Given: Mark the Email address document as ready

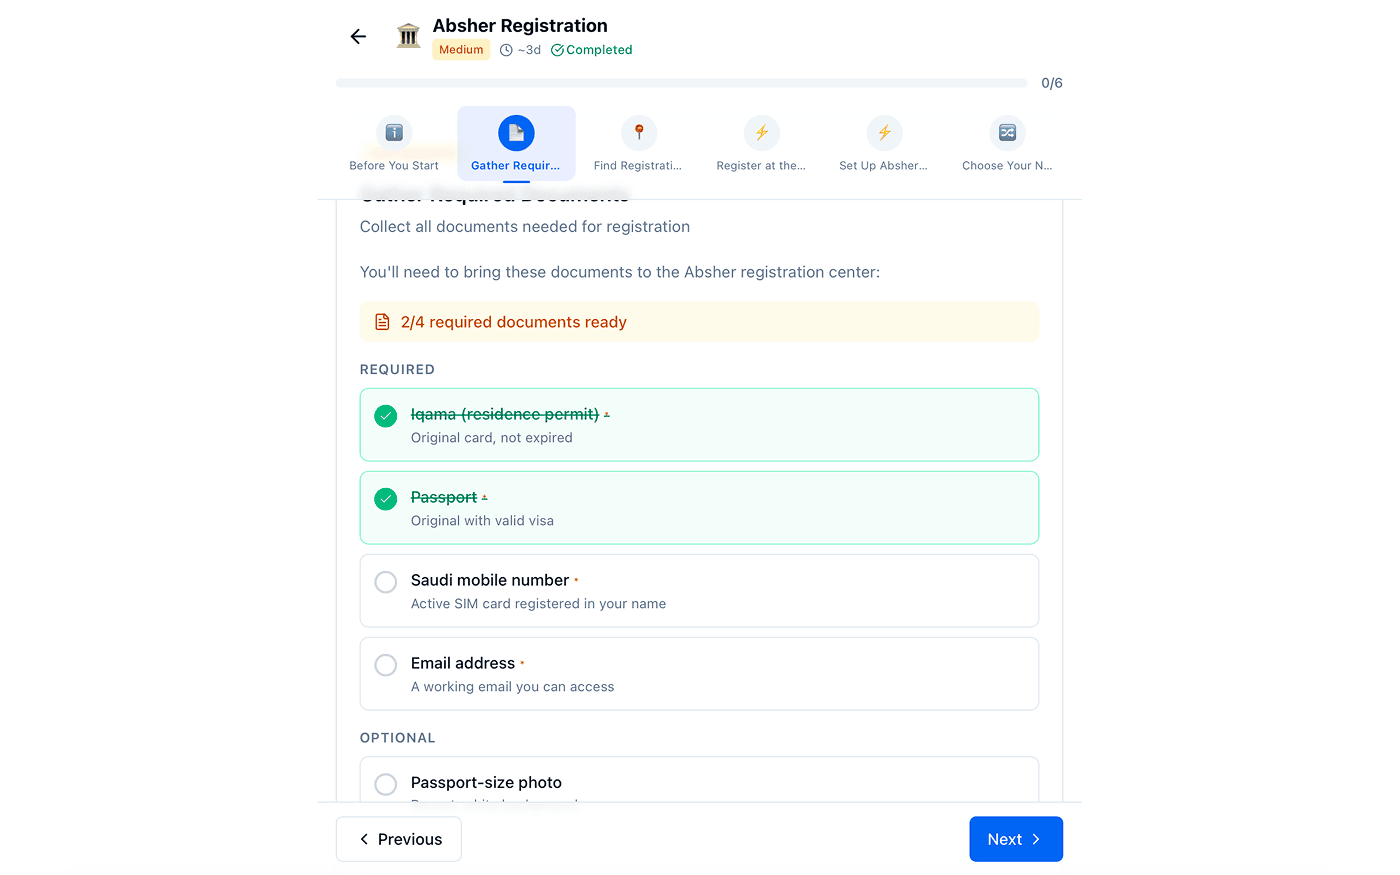Looking at the screenshot, I should click(385, 664).
